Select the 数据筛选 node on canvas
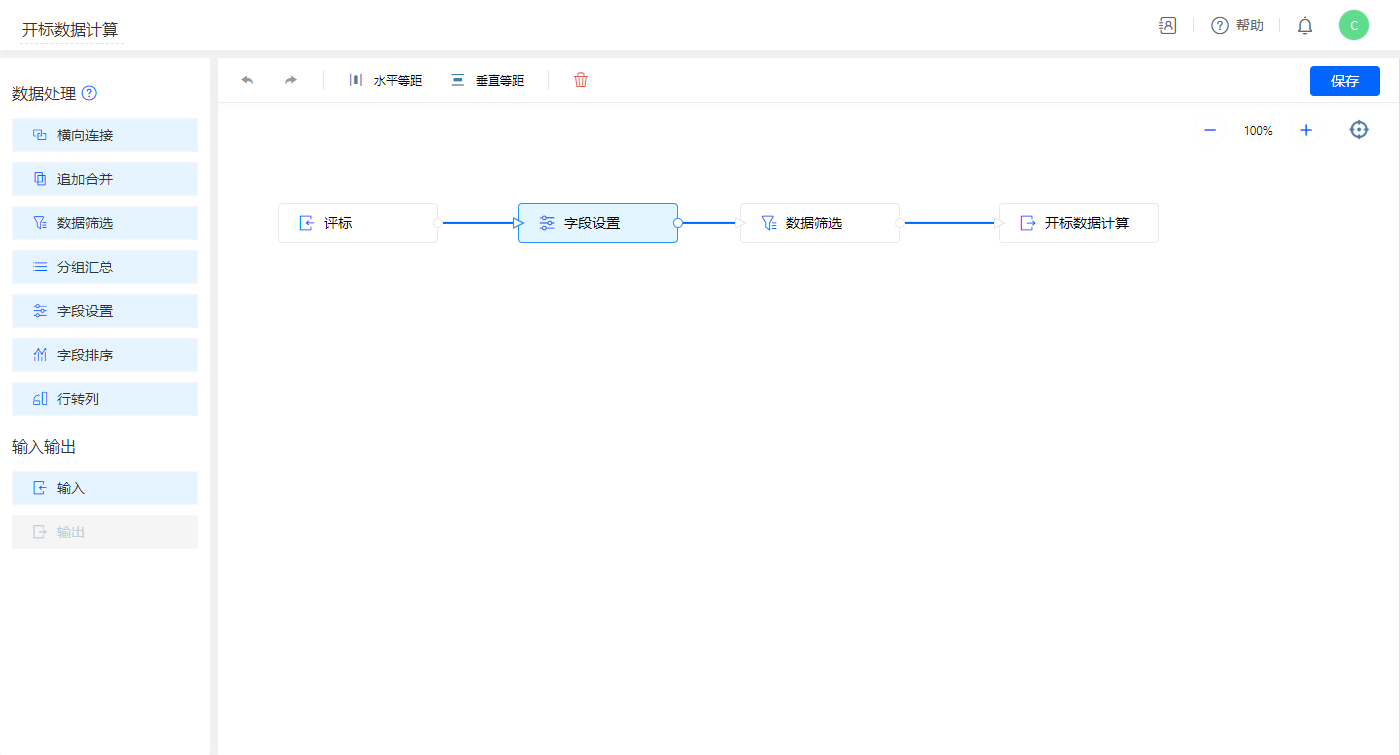 [x=819, y=223]
